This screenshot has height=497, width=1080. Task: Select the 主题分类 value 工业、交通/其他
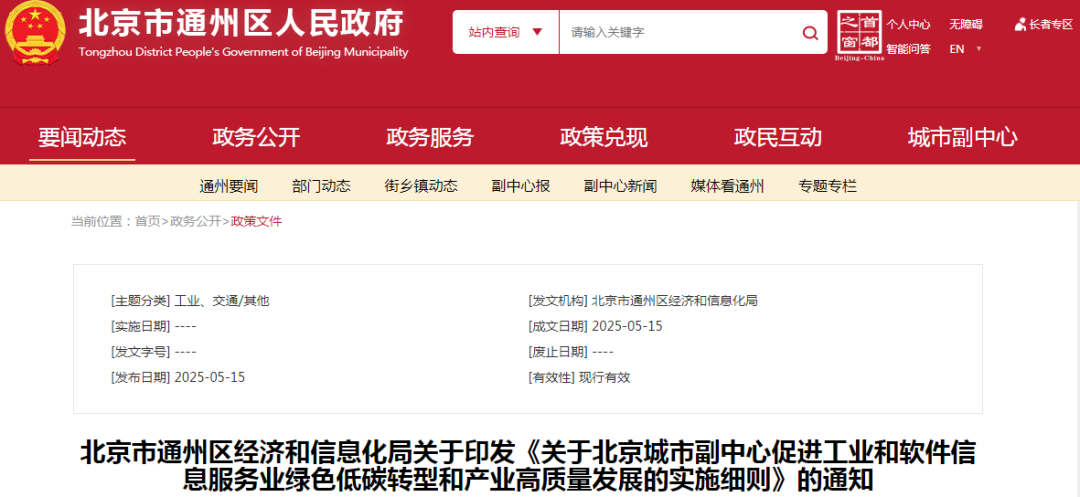[222, 301]
